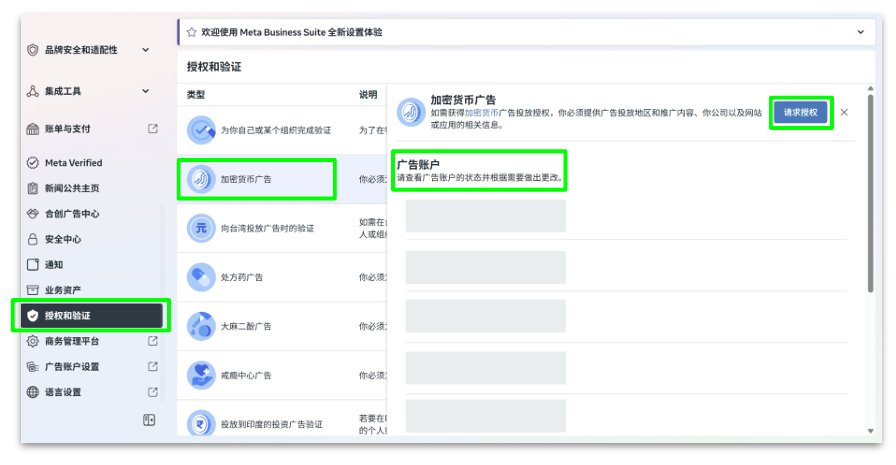Click the 安全中心 lock icon

click(x=33, y=239)
